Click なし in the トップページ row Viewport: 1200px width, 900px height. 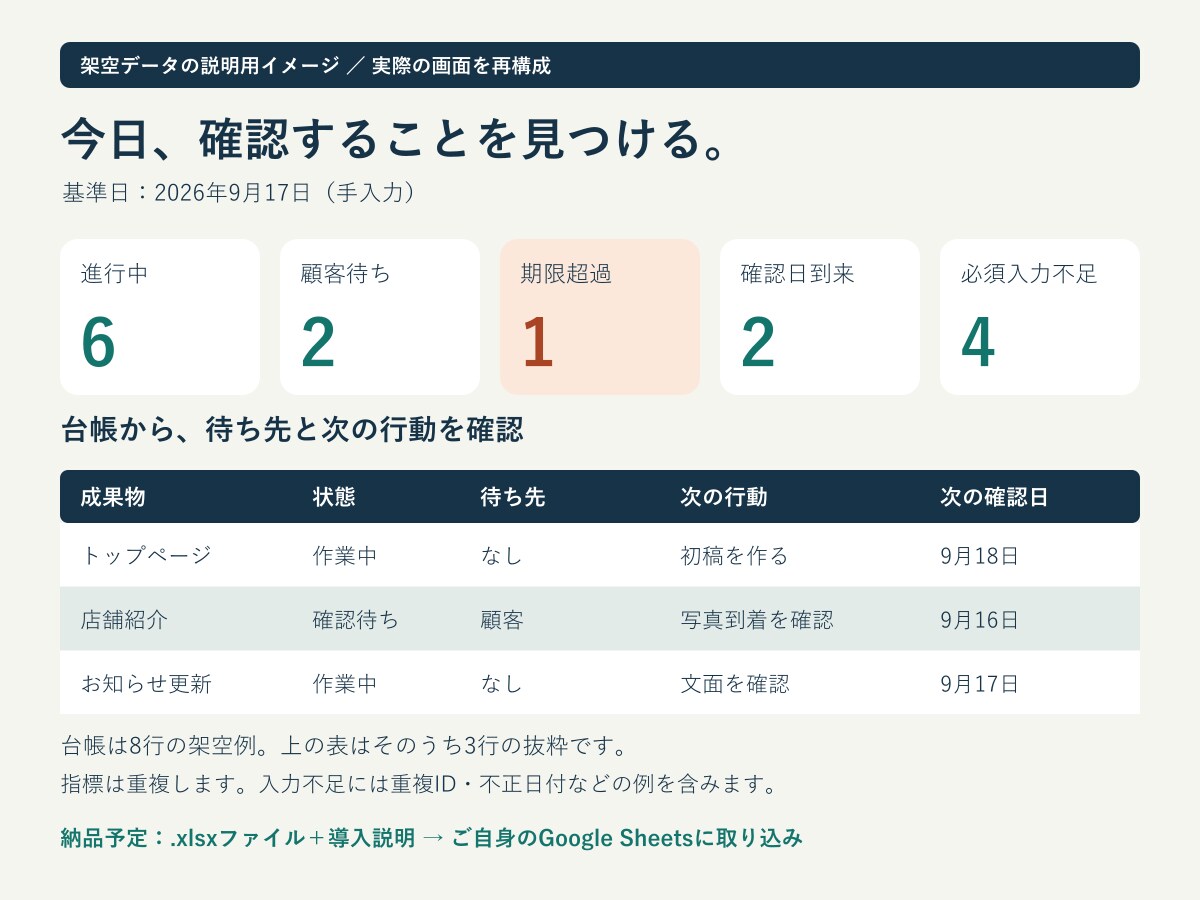[502, 556]
